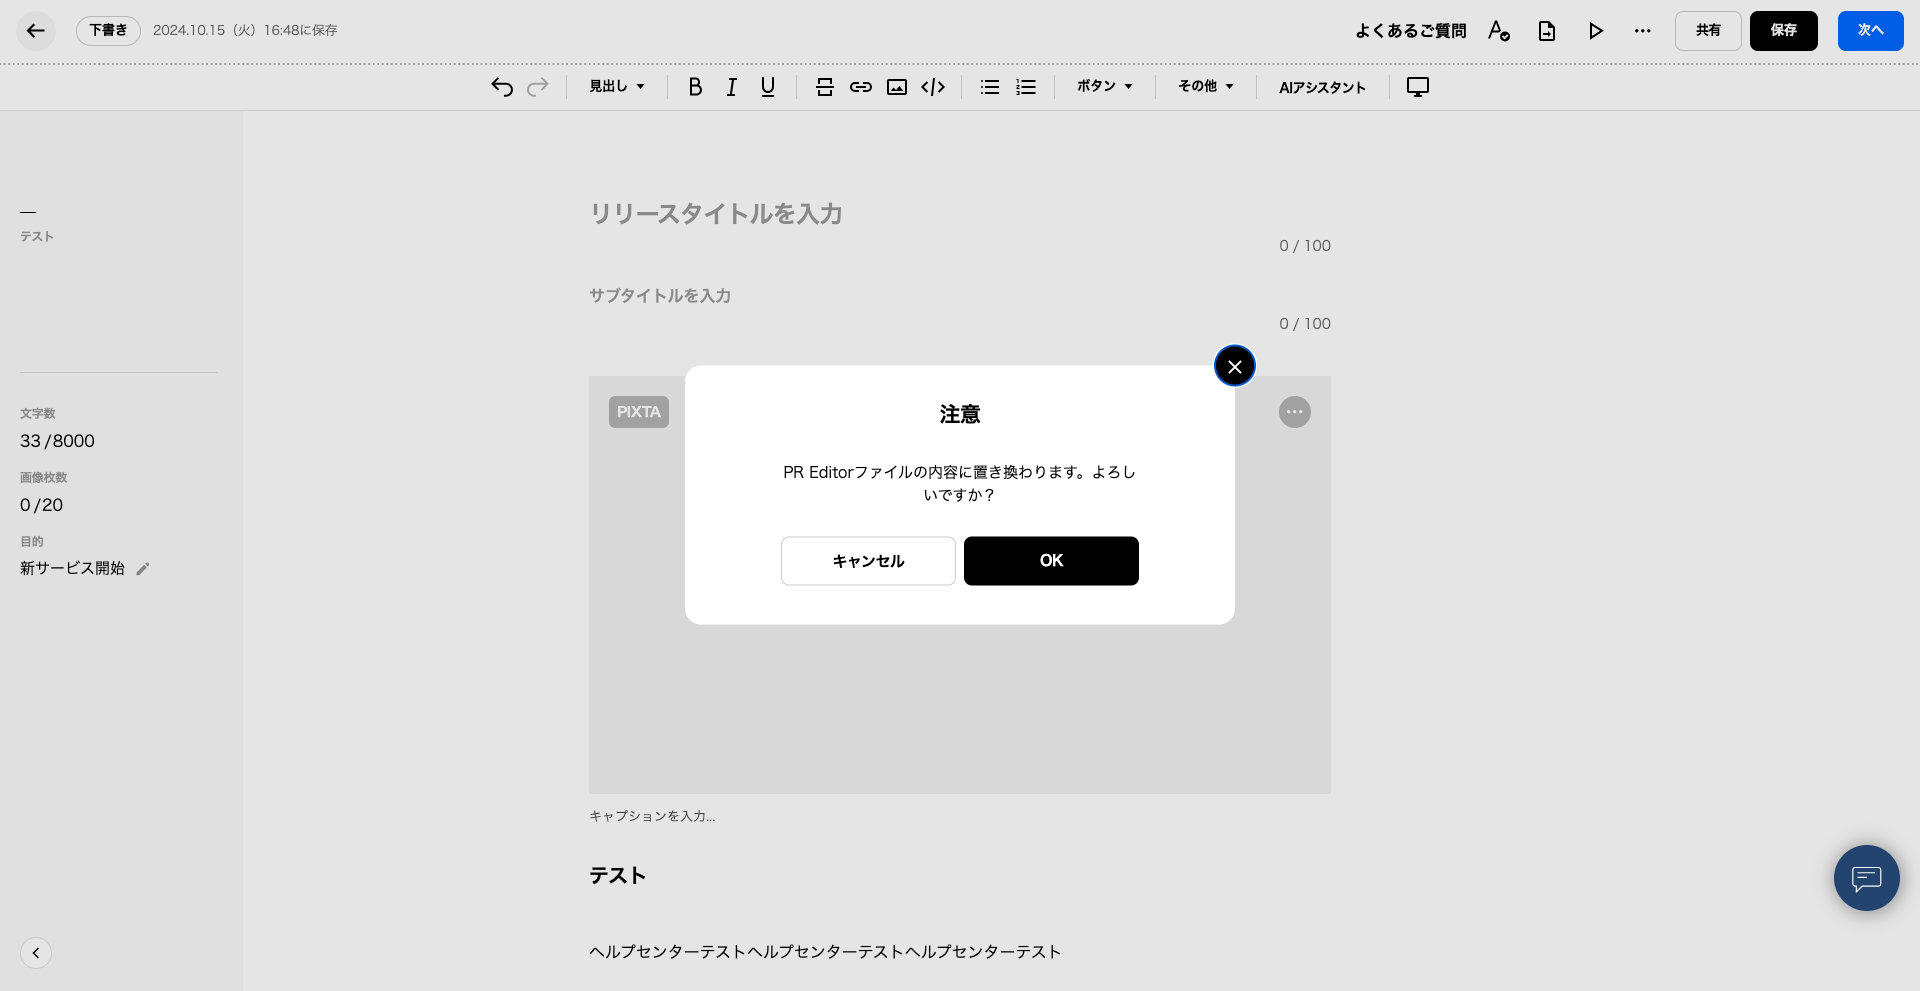
Task: Click the ヘルプセンターテスト paragraph text
Action: click(x=825, y=952)
